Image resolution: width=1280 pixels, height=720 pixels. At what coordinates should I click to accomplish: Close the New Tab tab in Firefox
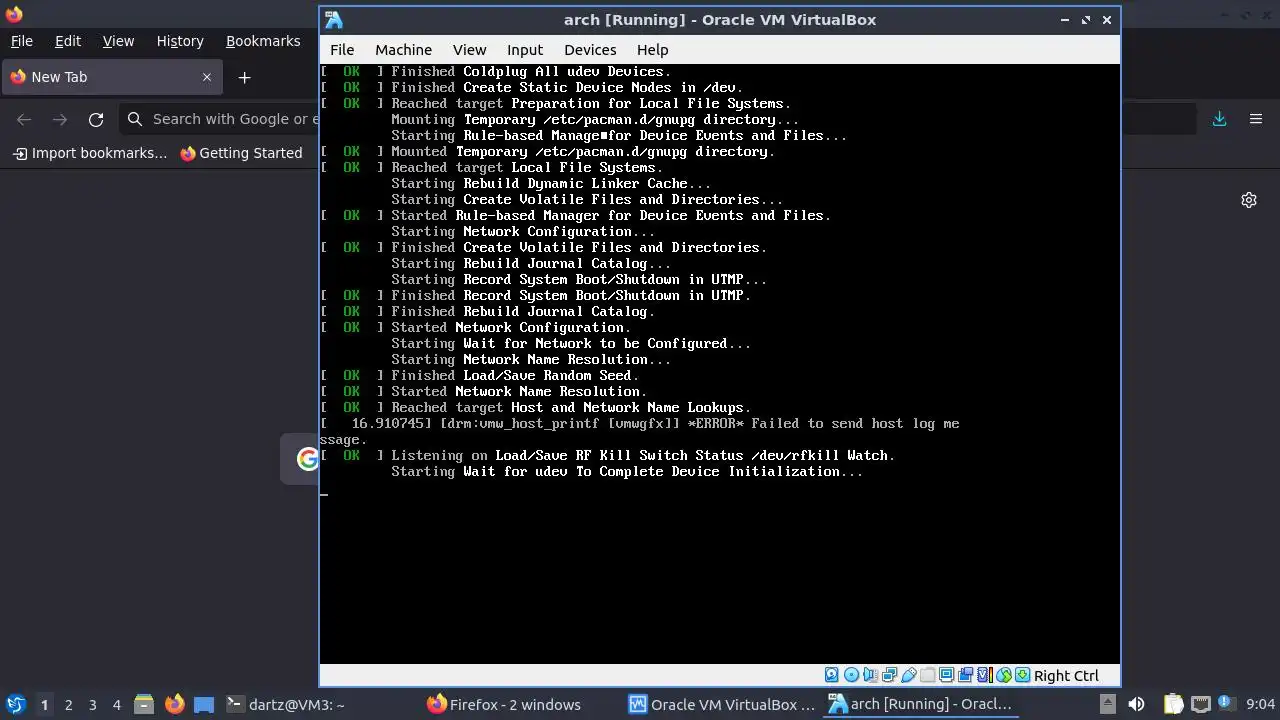207,77
